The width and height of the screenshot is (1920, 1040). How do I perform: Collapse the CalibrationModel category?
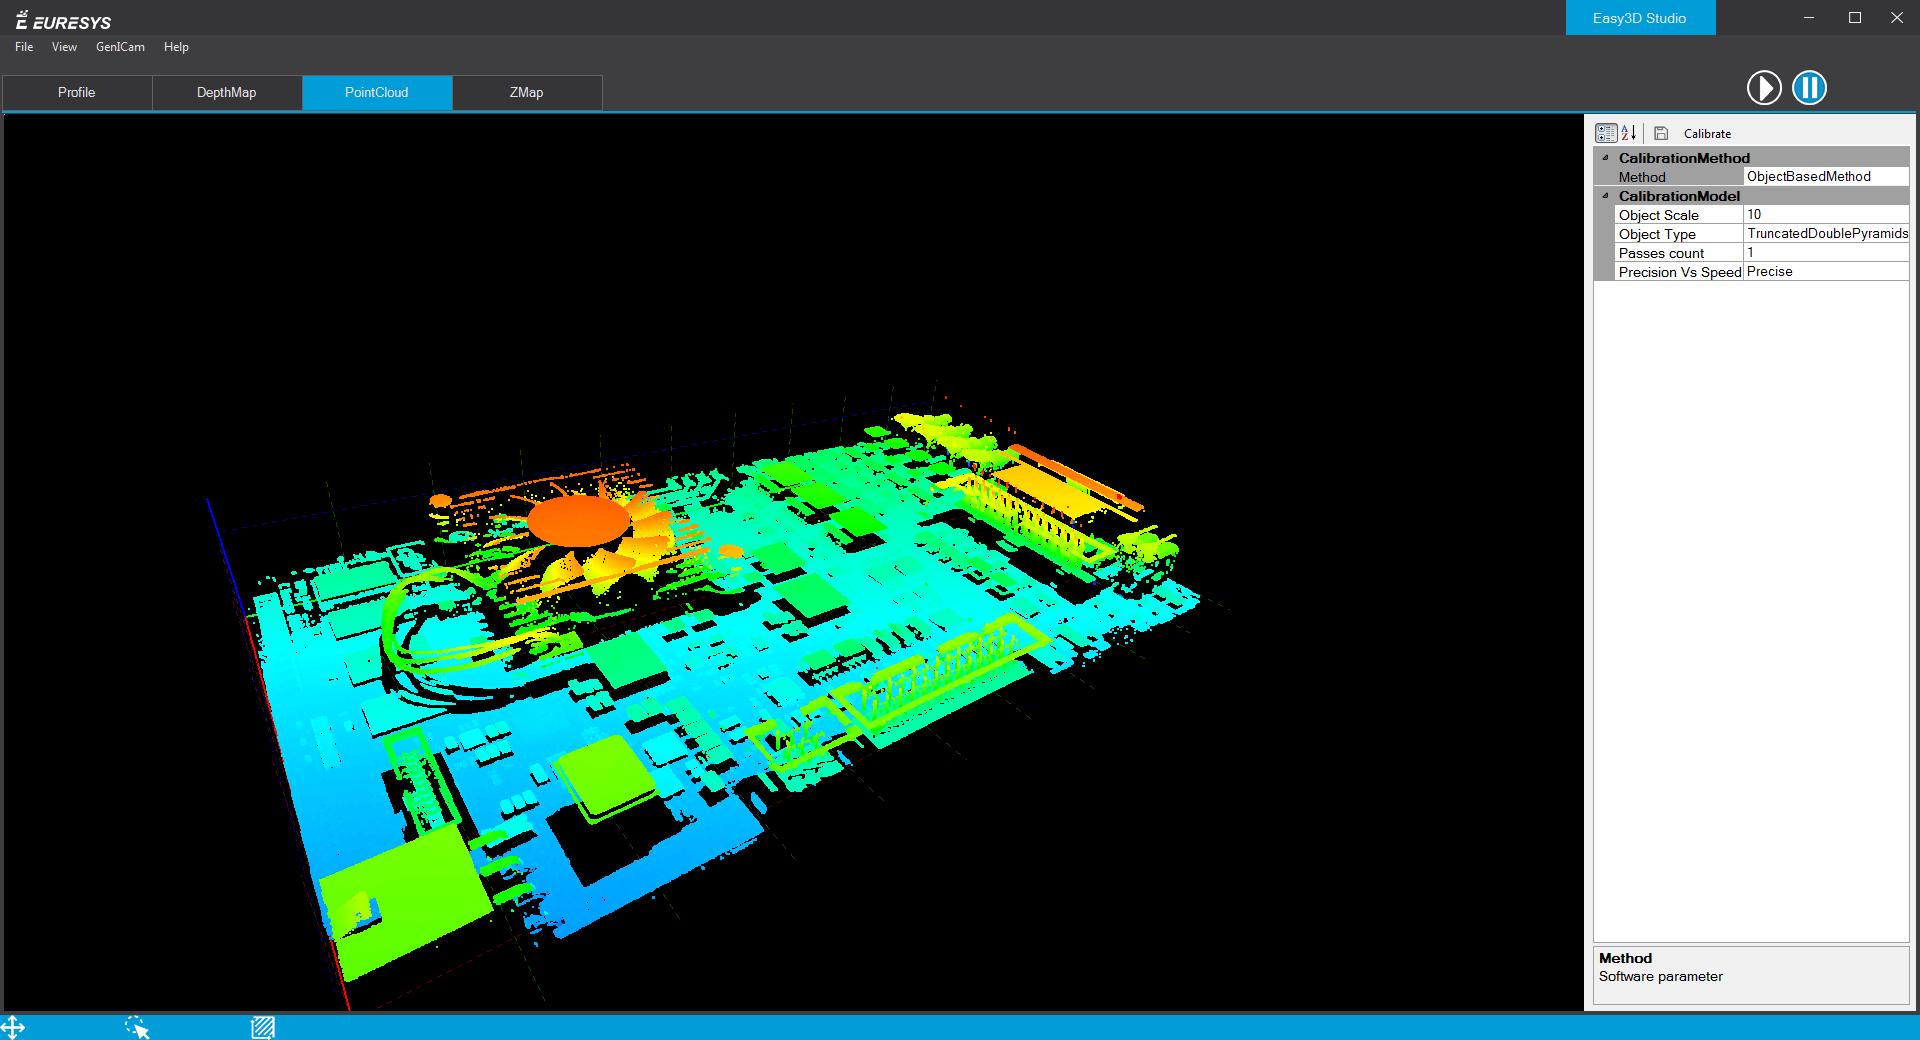point(1607,196)
